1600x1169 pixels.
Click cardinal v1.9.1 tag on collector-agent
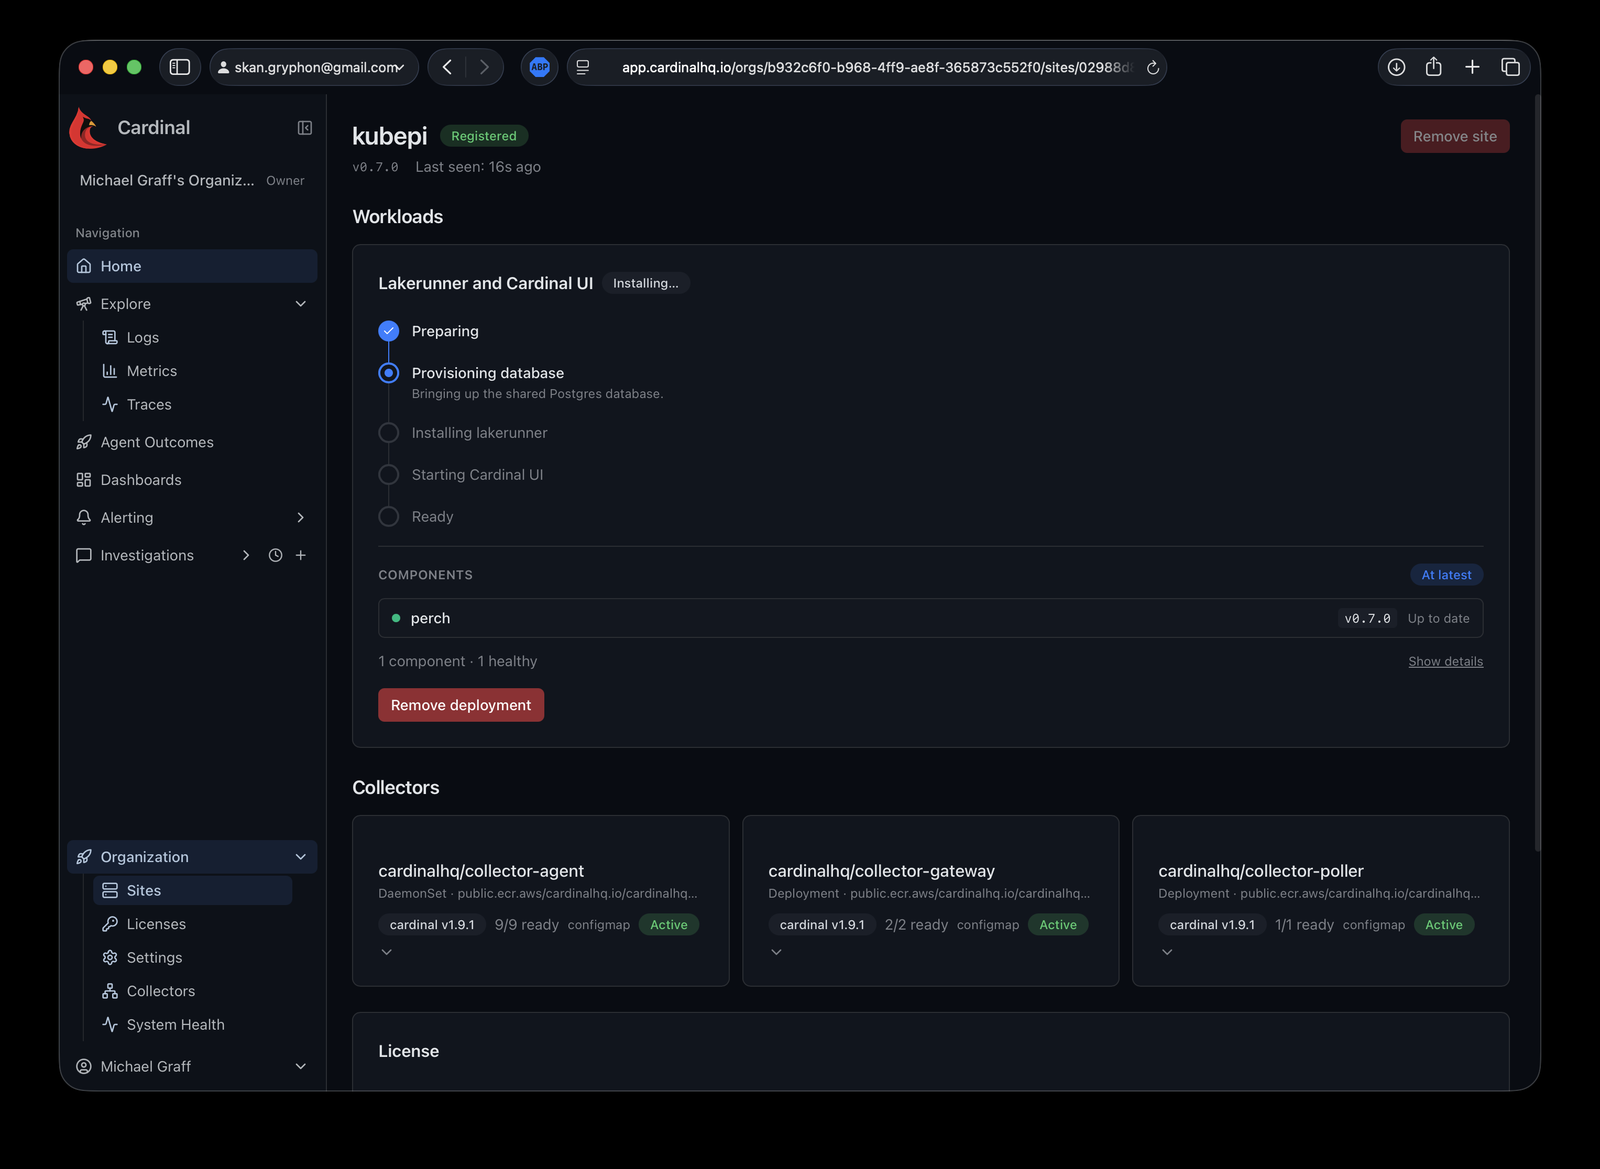point(432,925)
